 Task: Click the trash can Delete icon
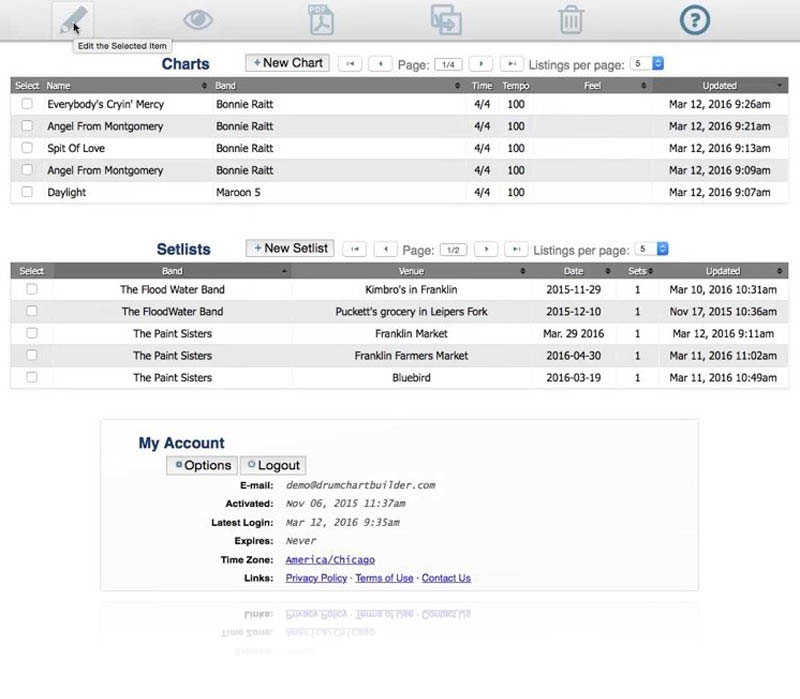571,18
